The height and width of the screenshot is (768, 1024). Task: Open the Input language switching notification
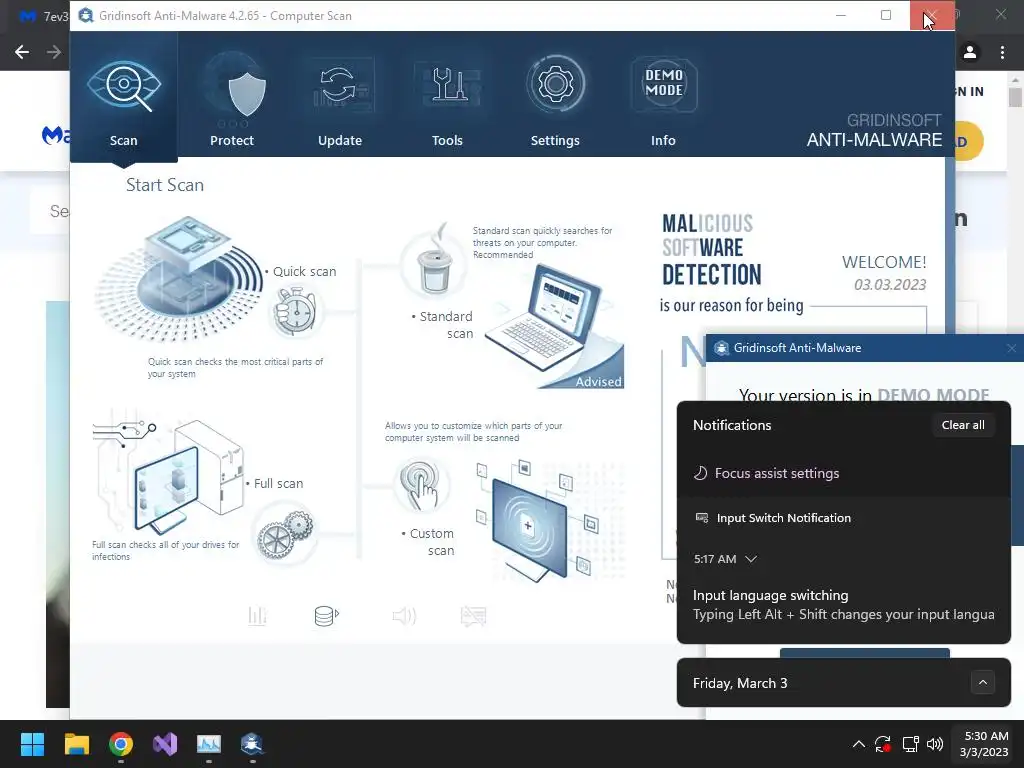tap(844, 605)
